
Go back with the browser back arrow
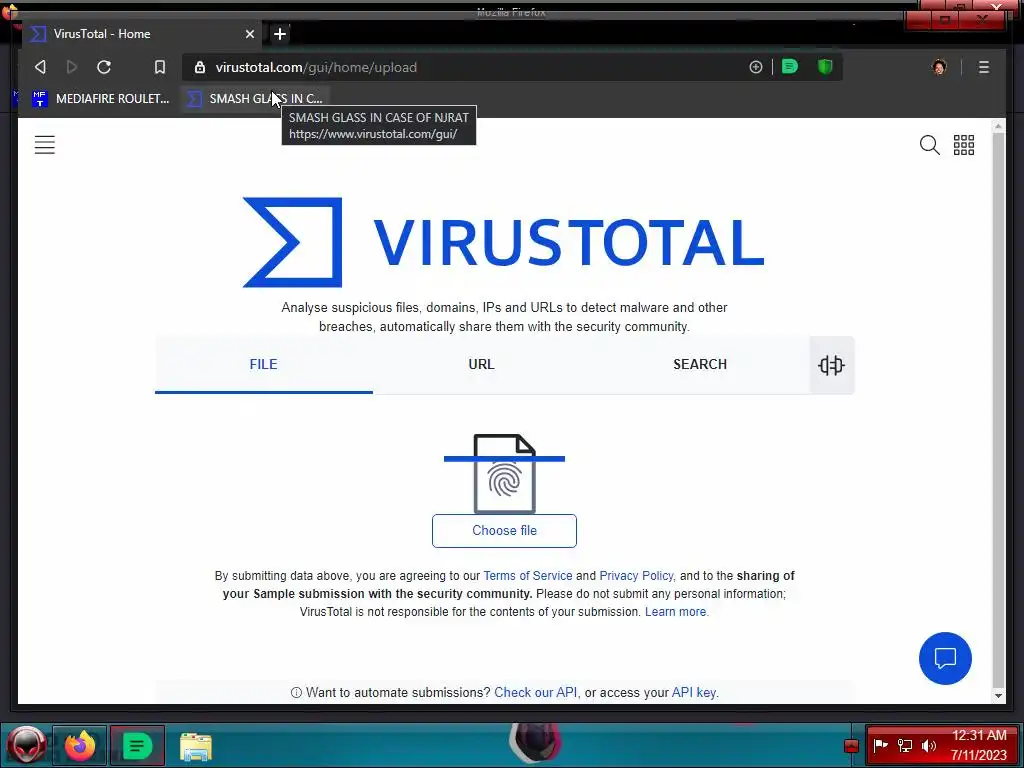pos(40,67)
